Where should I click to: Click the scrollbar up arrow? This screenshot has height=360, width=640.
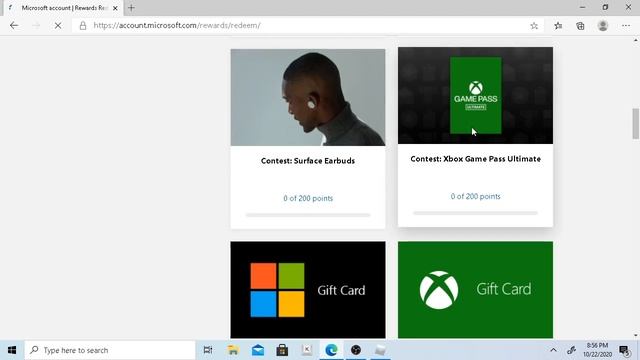pyautogui.click(x=636, y=40)
